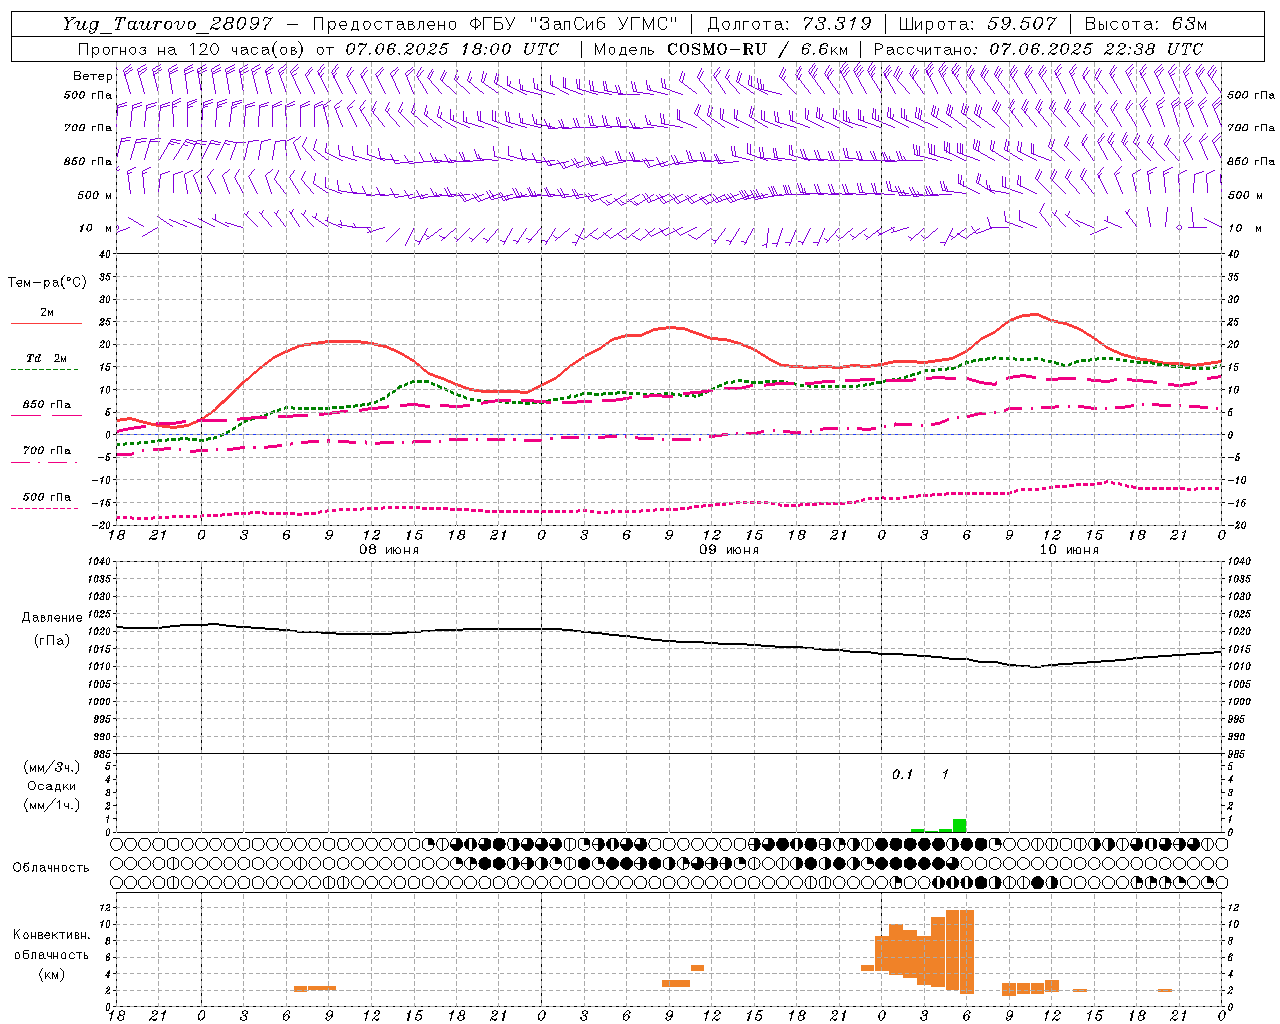1280x1024 pixels.
Task: Click the station title Yug_Taurovo_28097
Action: pyautogui.click(x=167, y=24)
